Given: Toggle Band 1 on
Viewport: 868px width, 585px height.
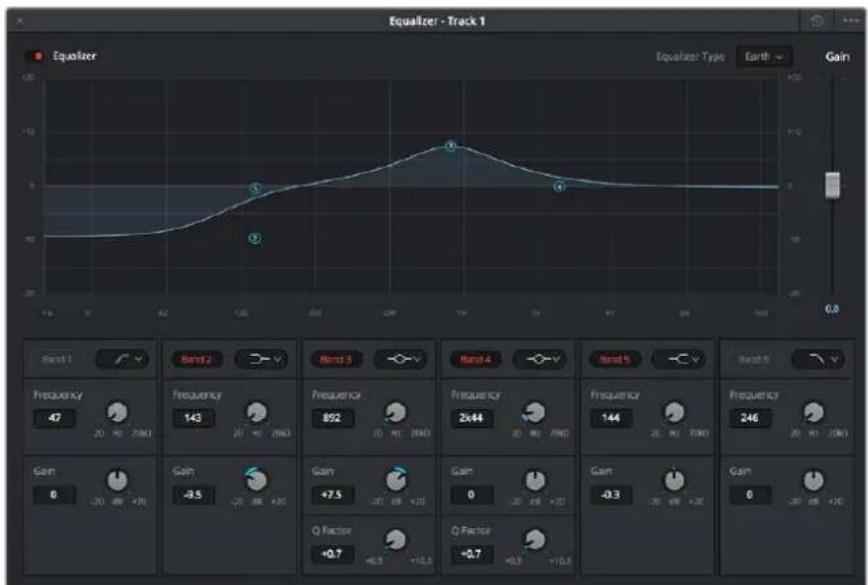Looking at the screenshot, I should (57, 359).
